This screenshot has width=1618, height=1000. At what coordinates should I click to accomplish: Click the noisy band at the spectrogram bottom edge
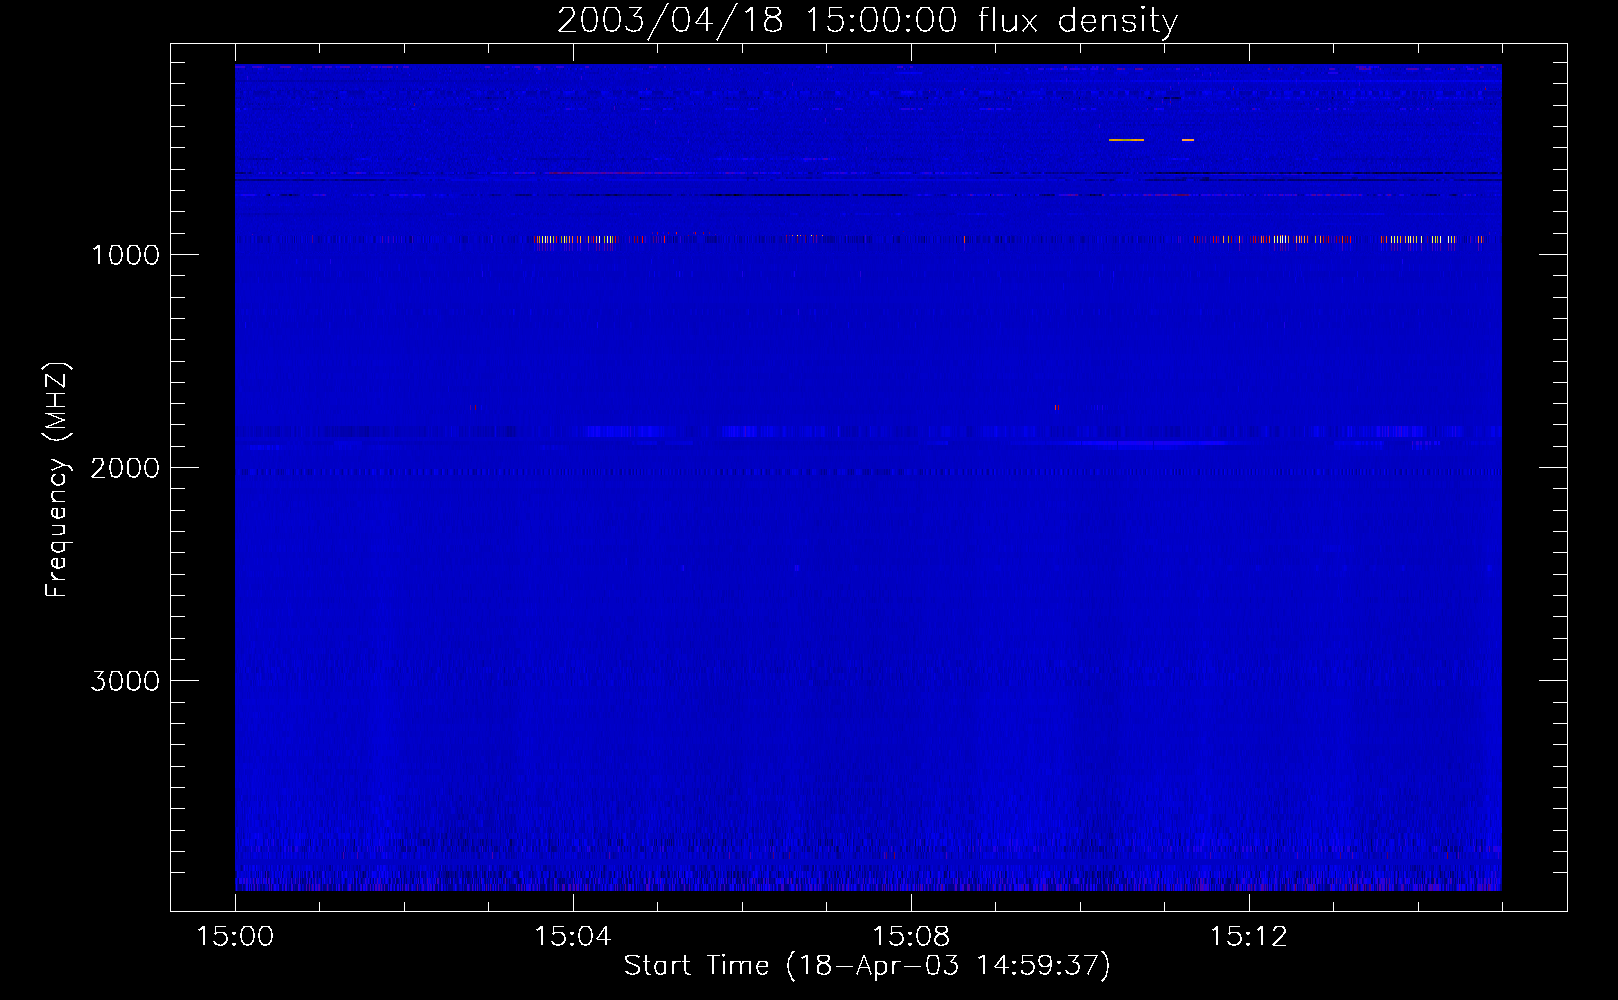[x=867, y=882]
